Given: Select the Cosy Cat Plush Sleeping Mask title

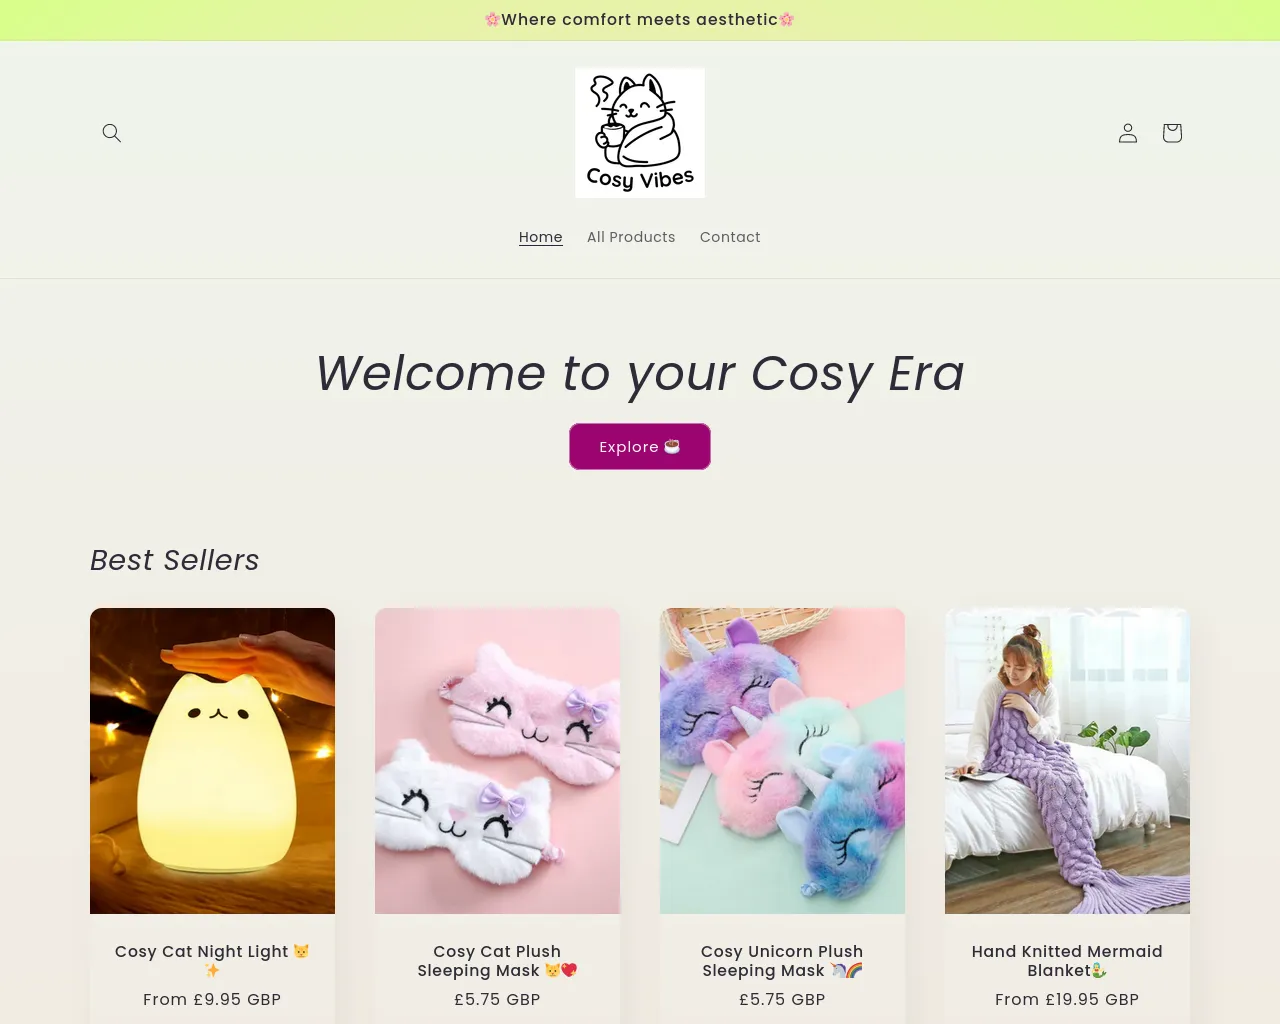Looking at the screenshot, I should pos(497,961).
